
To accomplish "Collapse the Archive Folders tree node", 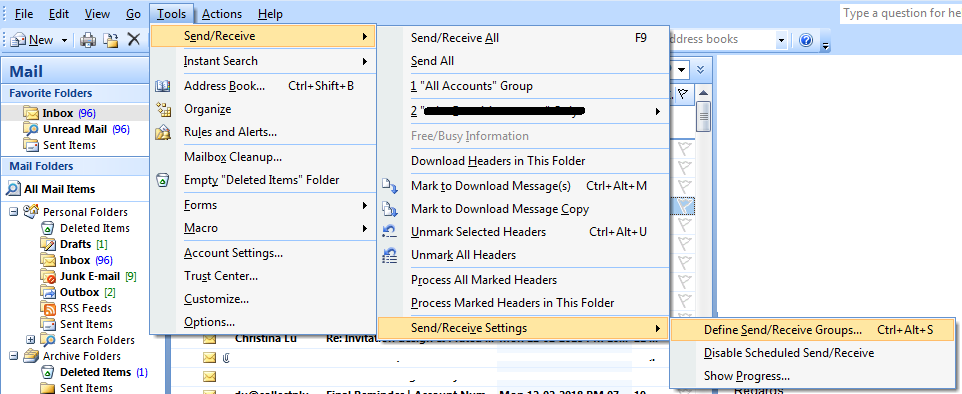I will (13, 355).
